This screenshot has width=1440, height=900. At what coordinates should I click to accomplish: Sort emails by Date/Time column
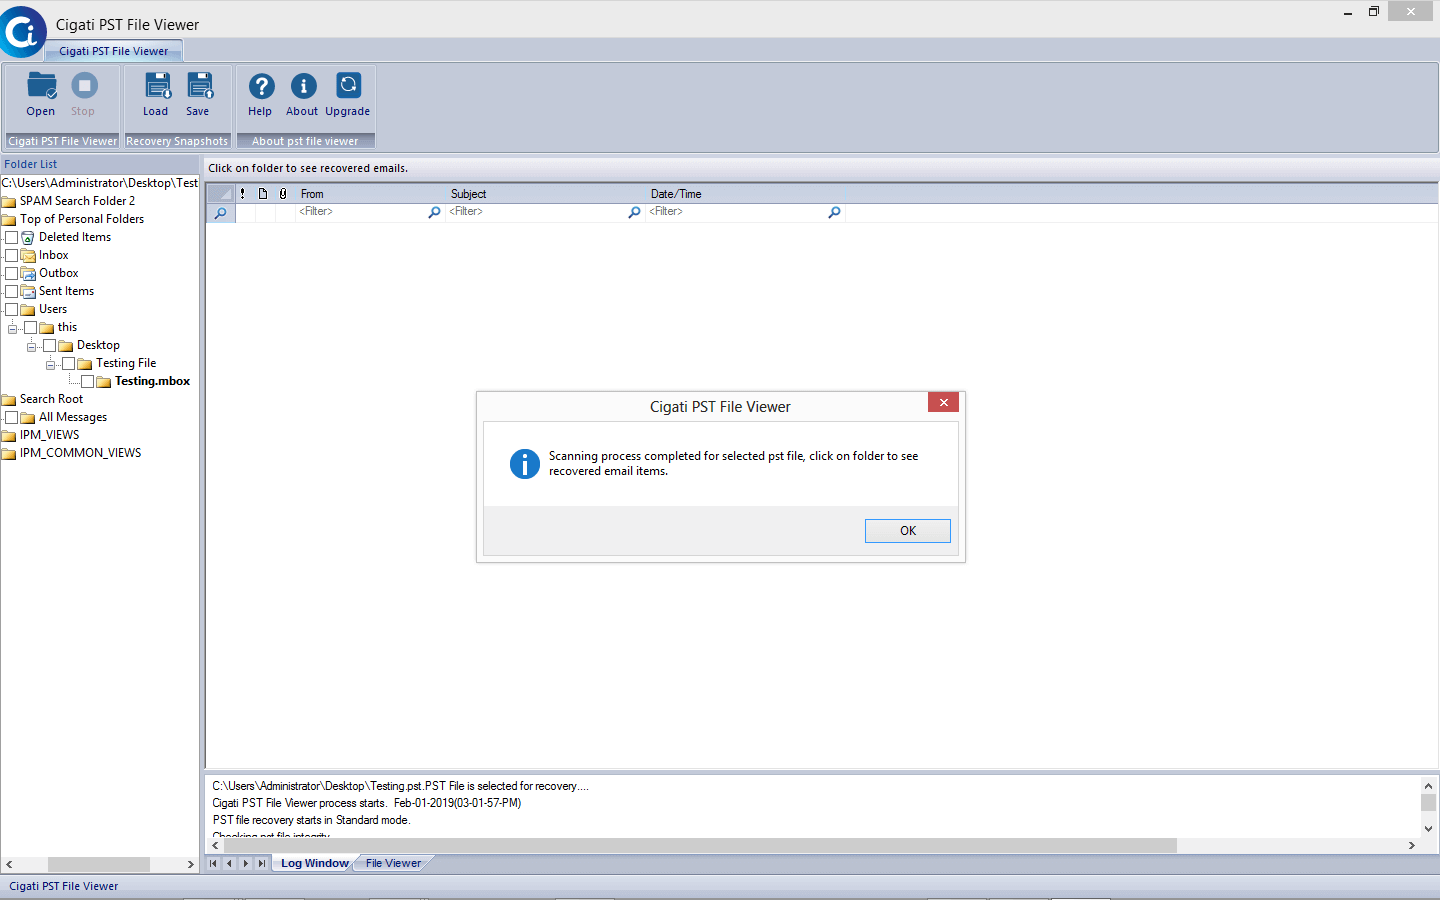pos(745,194)
